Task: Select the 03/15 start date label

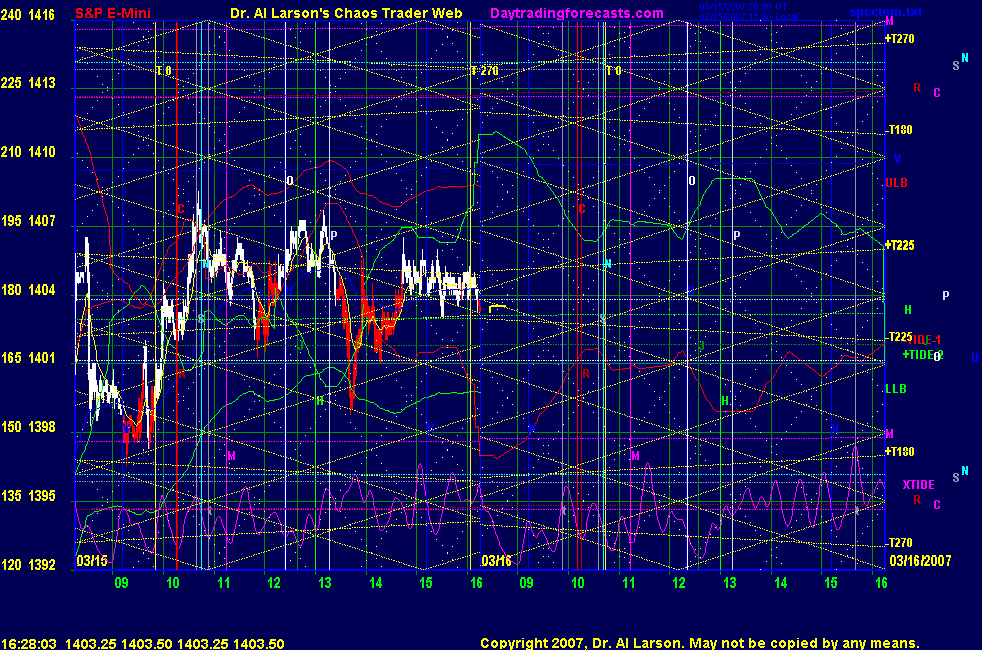Action: (91, 560)
